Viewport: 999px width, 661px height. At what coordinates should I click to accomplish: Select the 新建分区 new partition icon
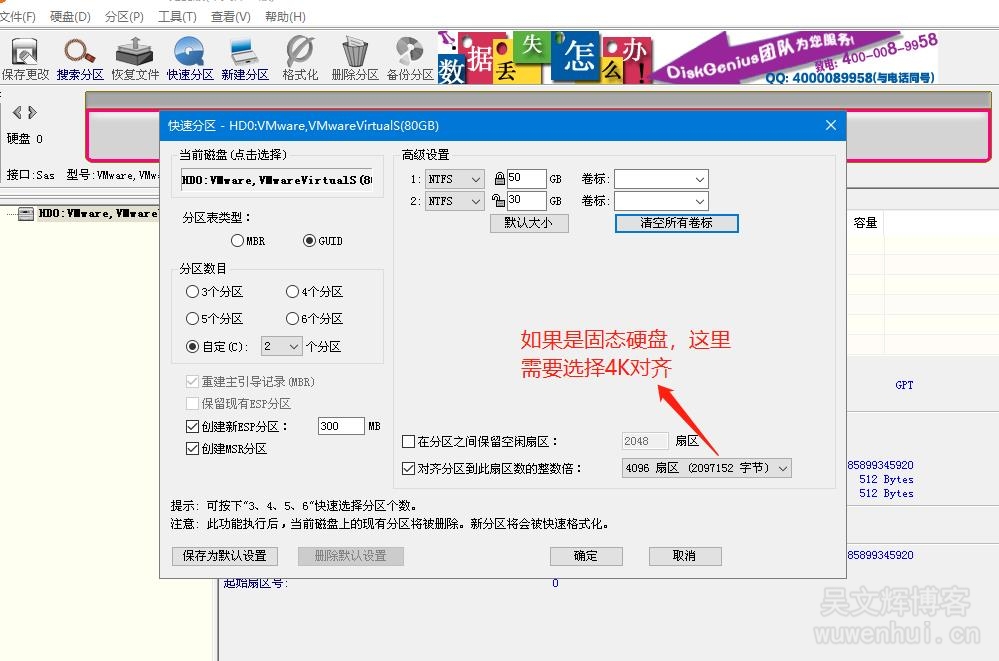coord(245,58)
